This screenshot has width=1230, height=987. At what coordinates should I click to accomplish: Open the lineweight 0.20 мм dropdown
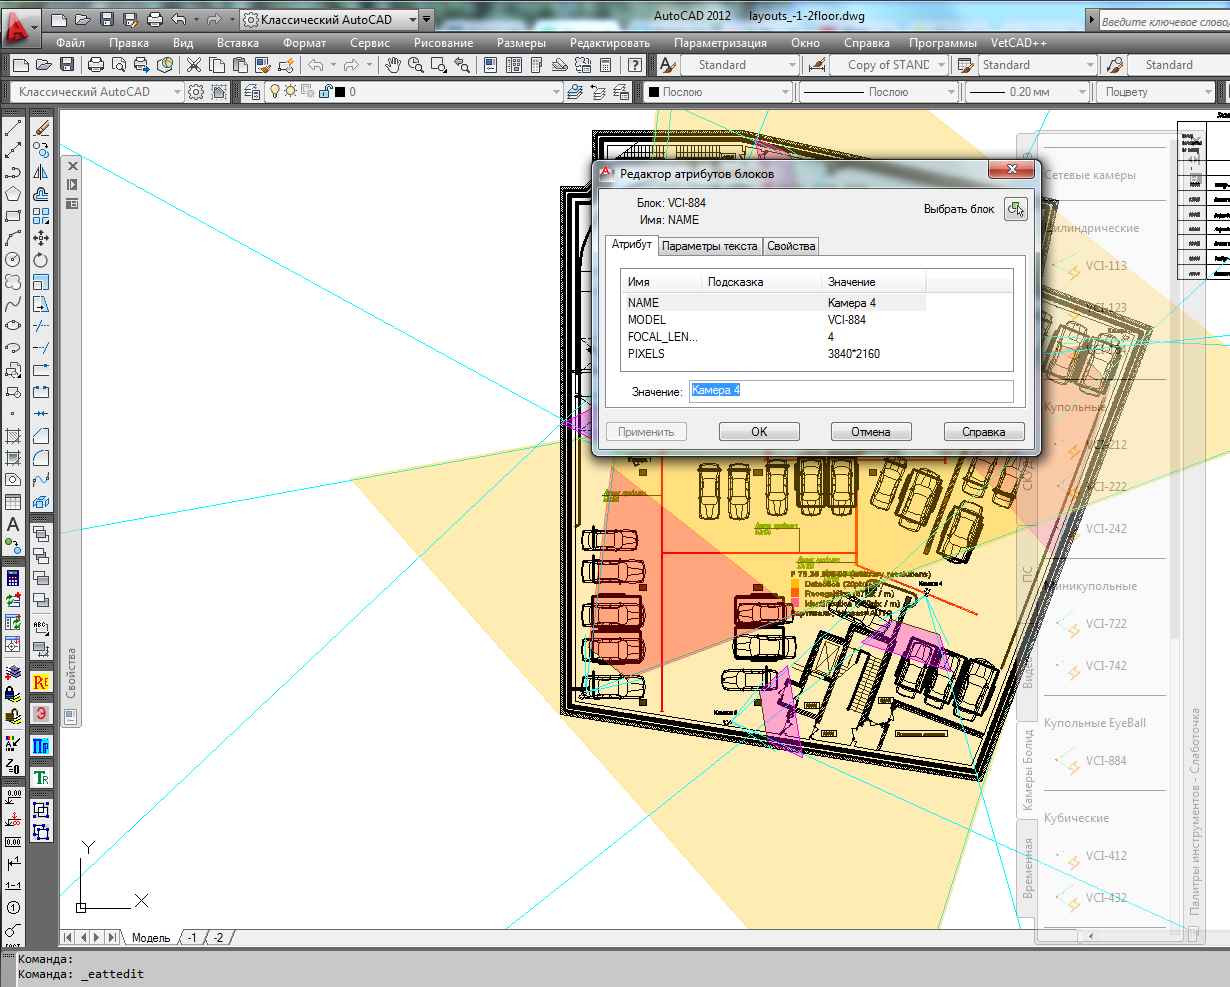point(1030,91)
